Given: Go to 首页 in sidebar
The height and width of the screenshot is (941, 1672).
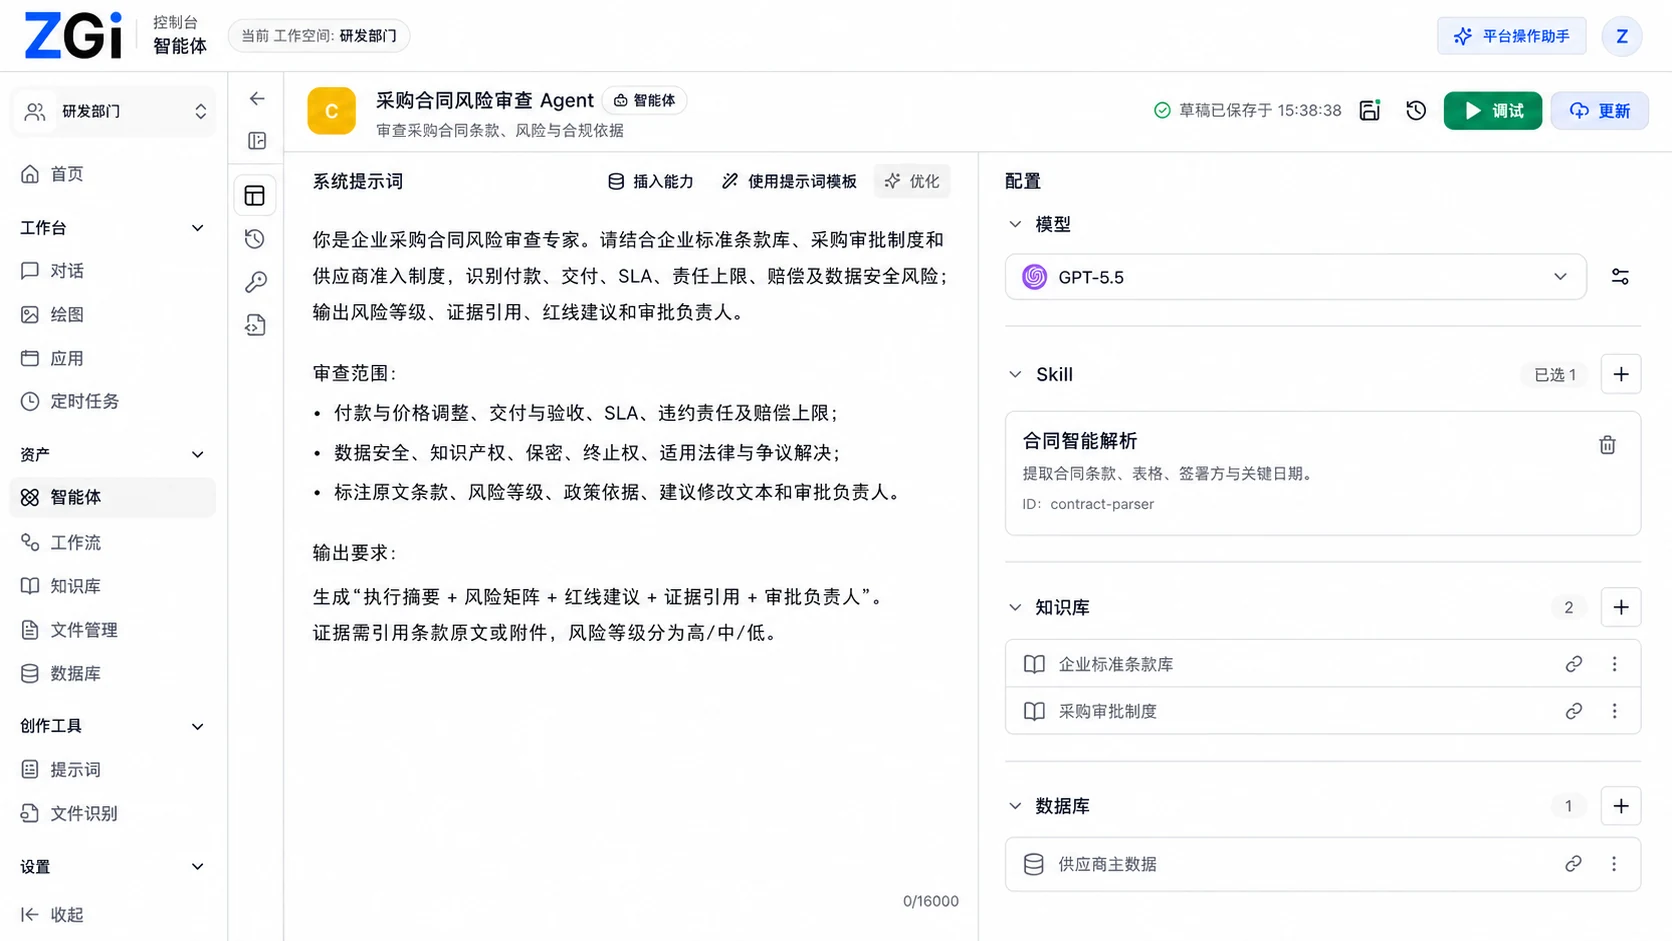Looking at the screenshot, I should (112, 174).
